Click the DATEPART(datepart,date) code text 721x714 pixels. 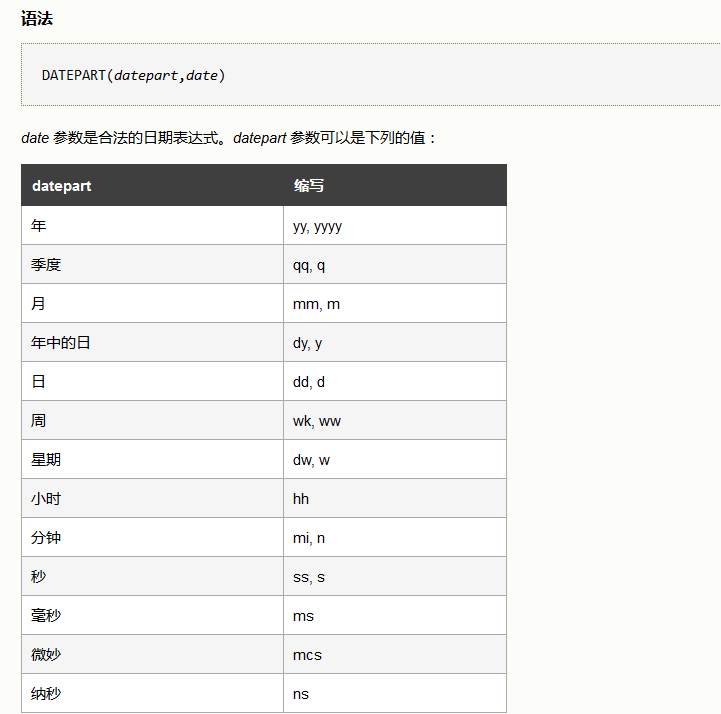pos(133,75)
